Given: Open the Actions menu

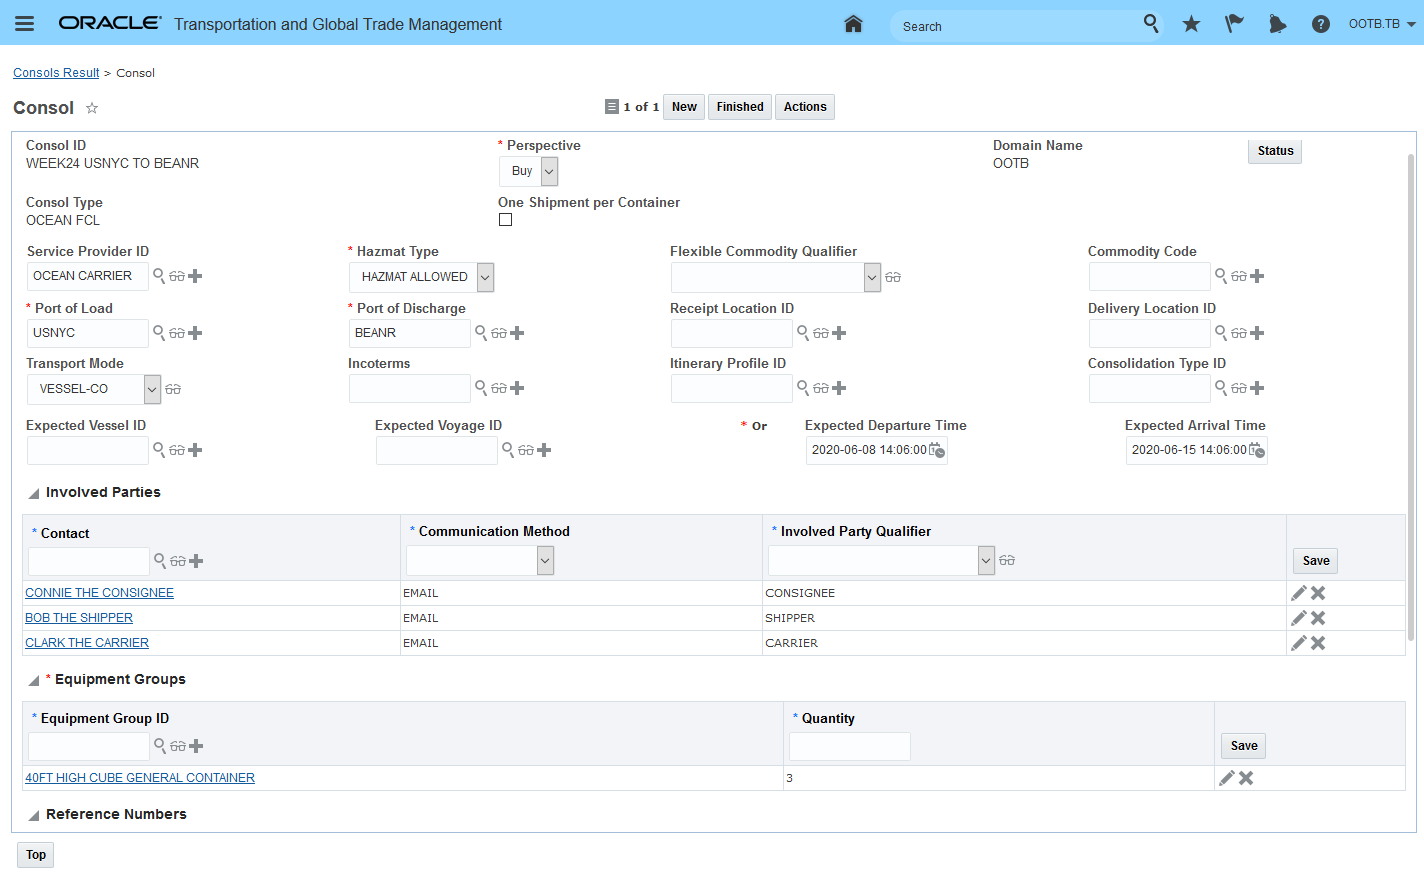Looking at the screenshot, I should (805, 107).
